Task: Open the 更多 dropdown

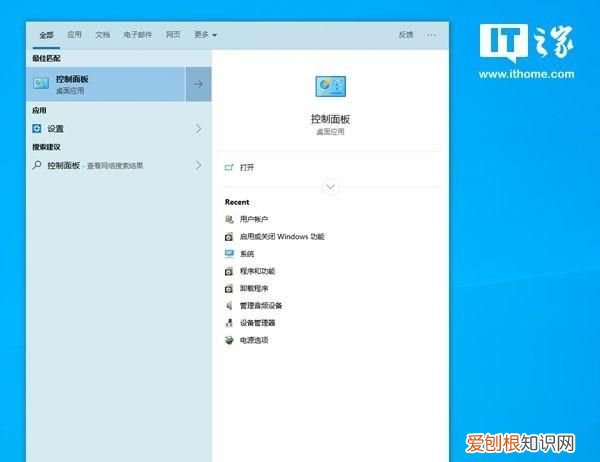Action: [205, 35]
